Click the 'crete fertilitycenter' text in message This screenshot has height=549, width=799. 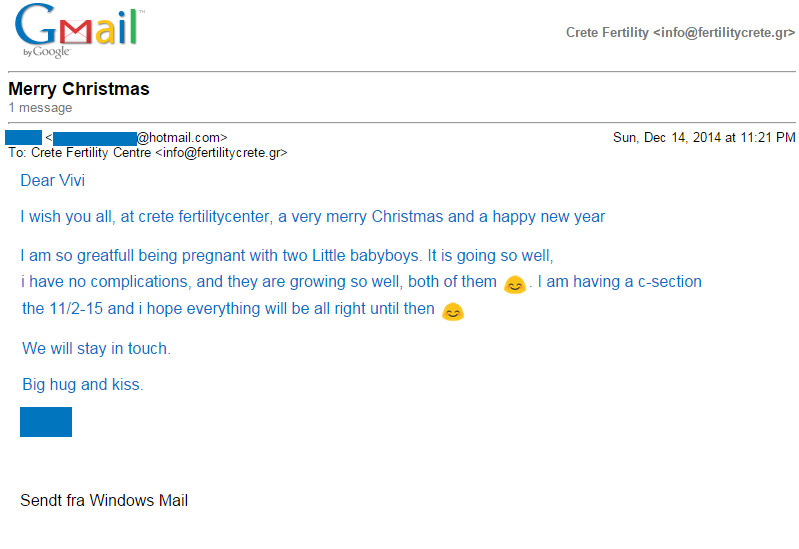pos(204,217)
